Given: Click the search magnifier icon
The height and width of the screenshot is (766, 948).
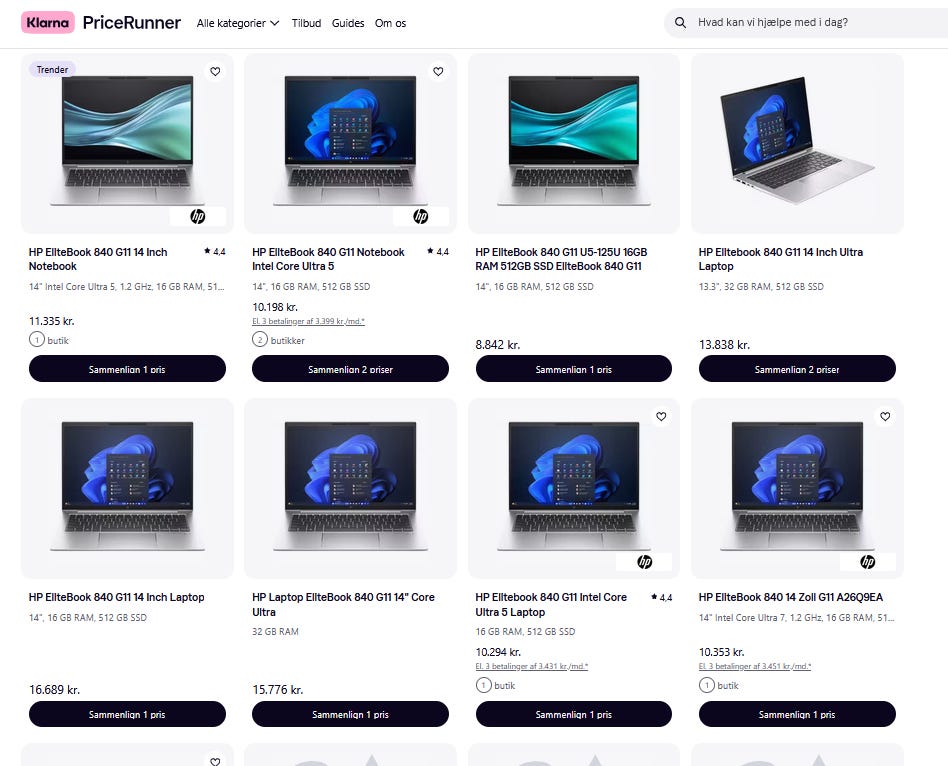Looking at the screenshot, I should click(680, 22).
